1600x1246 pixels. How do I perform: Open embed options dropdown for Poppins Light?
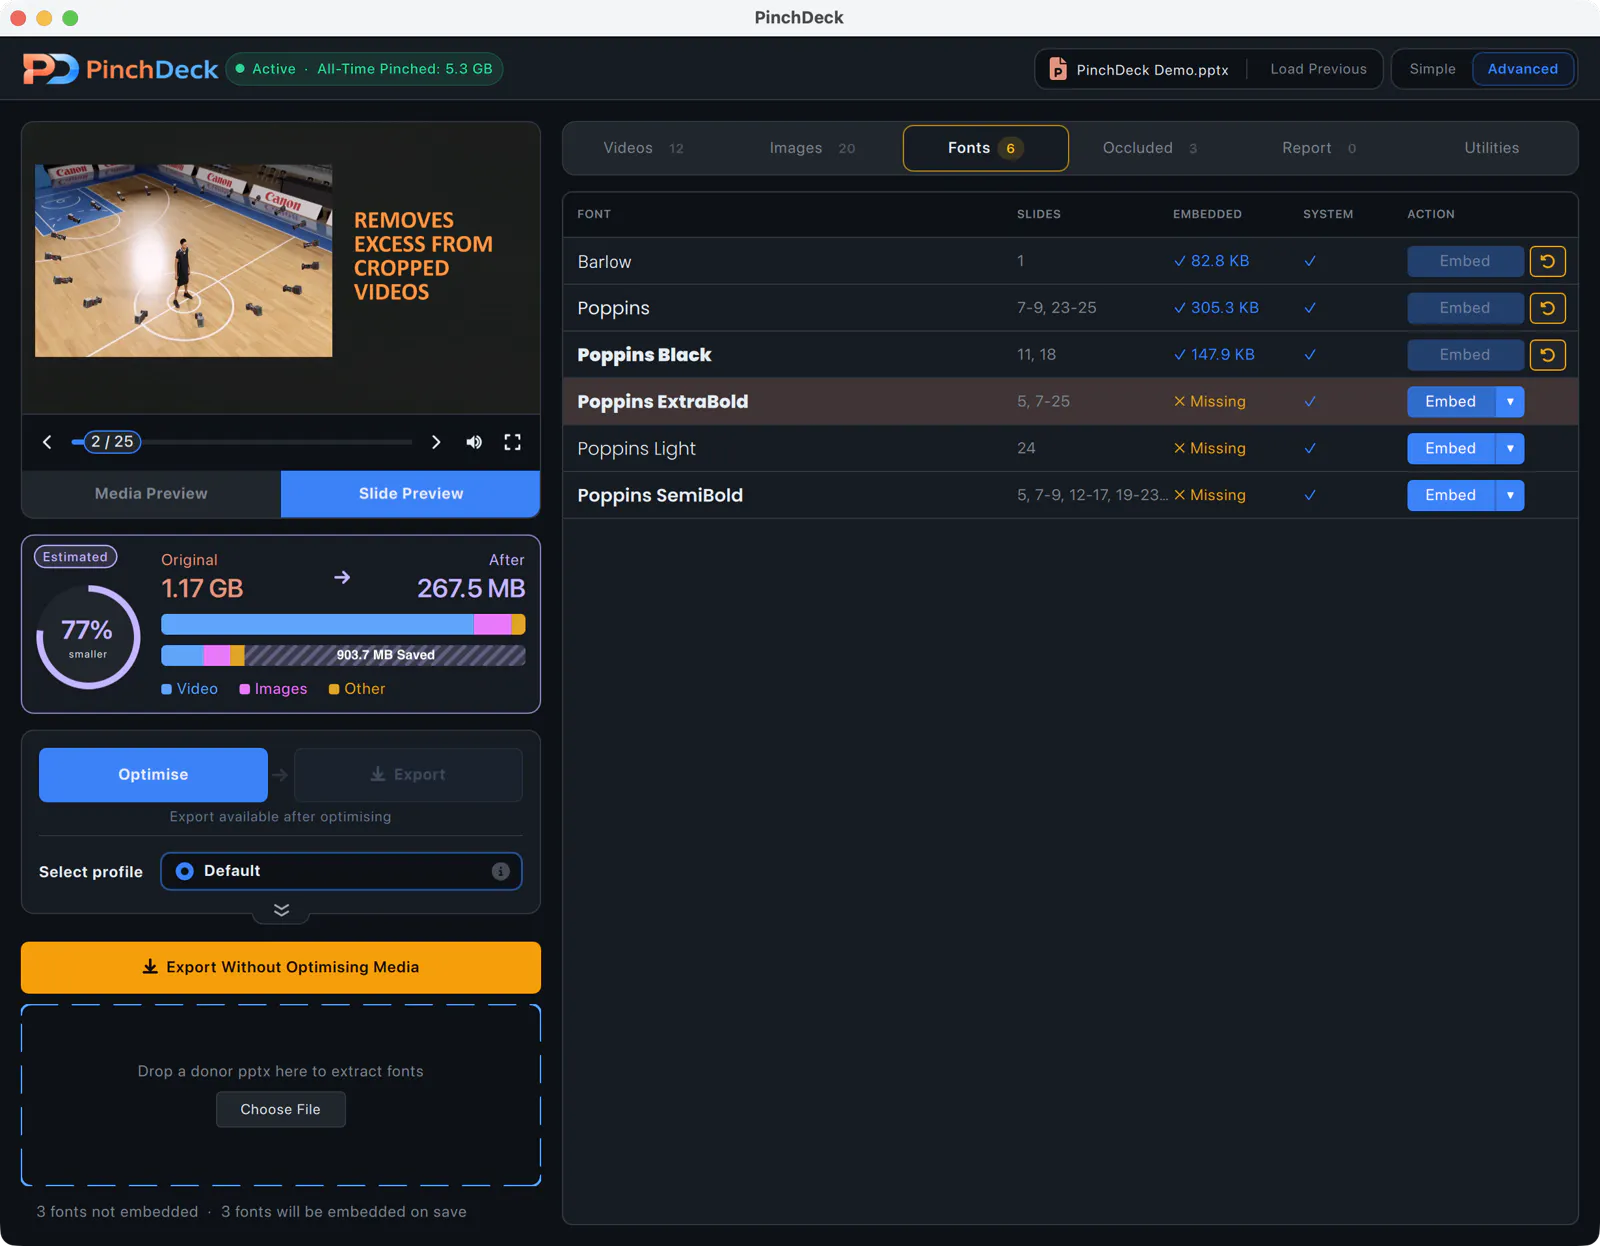click(1510, 449)
